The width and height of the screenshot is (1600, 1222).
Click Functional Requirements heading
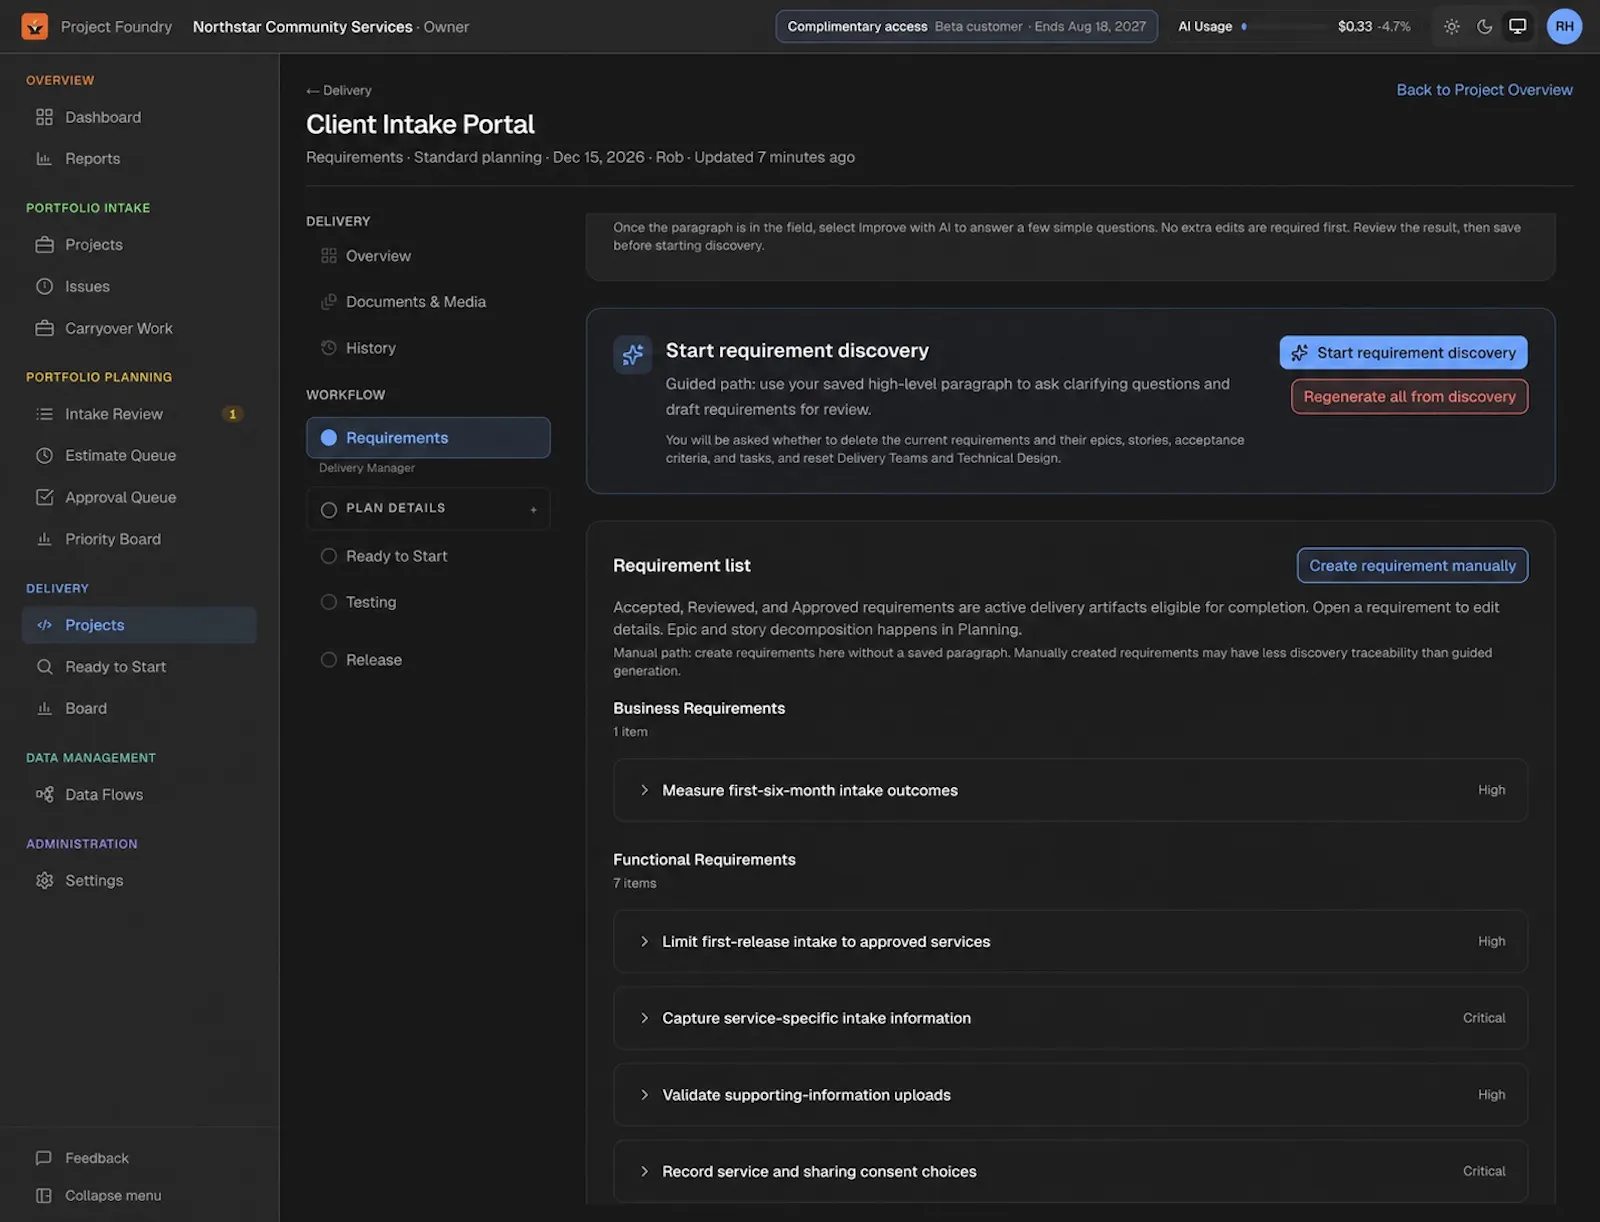(x=704, y=859)
